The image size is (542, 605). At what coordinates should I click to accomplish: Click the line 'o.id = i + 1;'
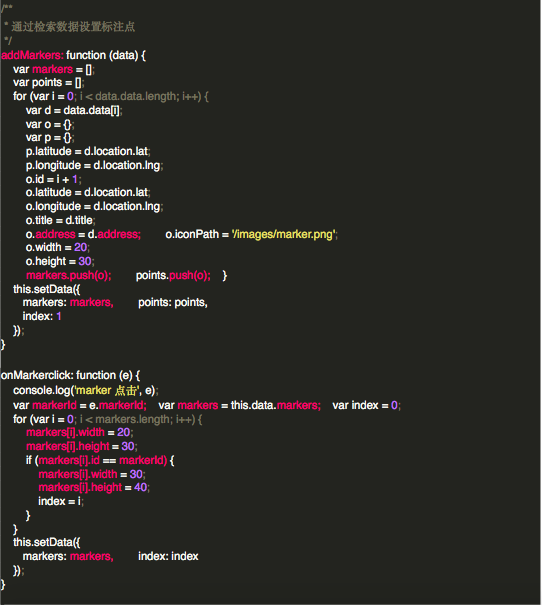pyautogui.click(x=53, y=179)
